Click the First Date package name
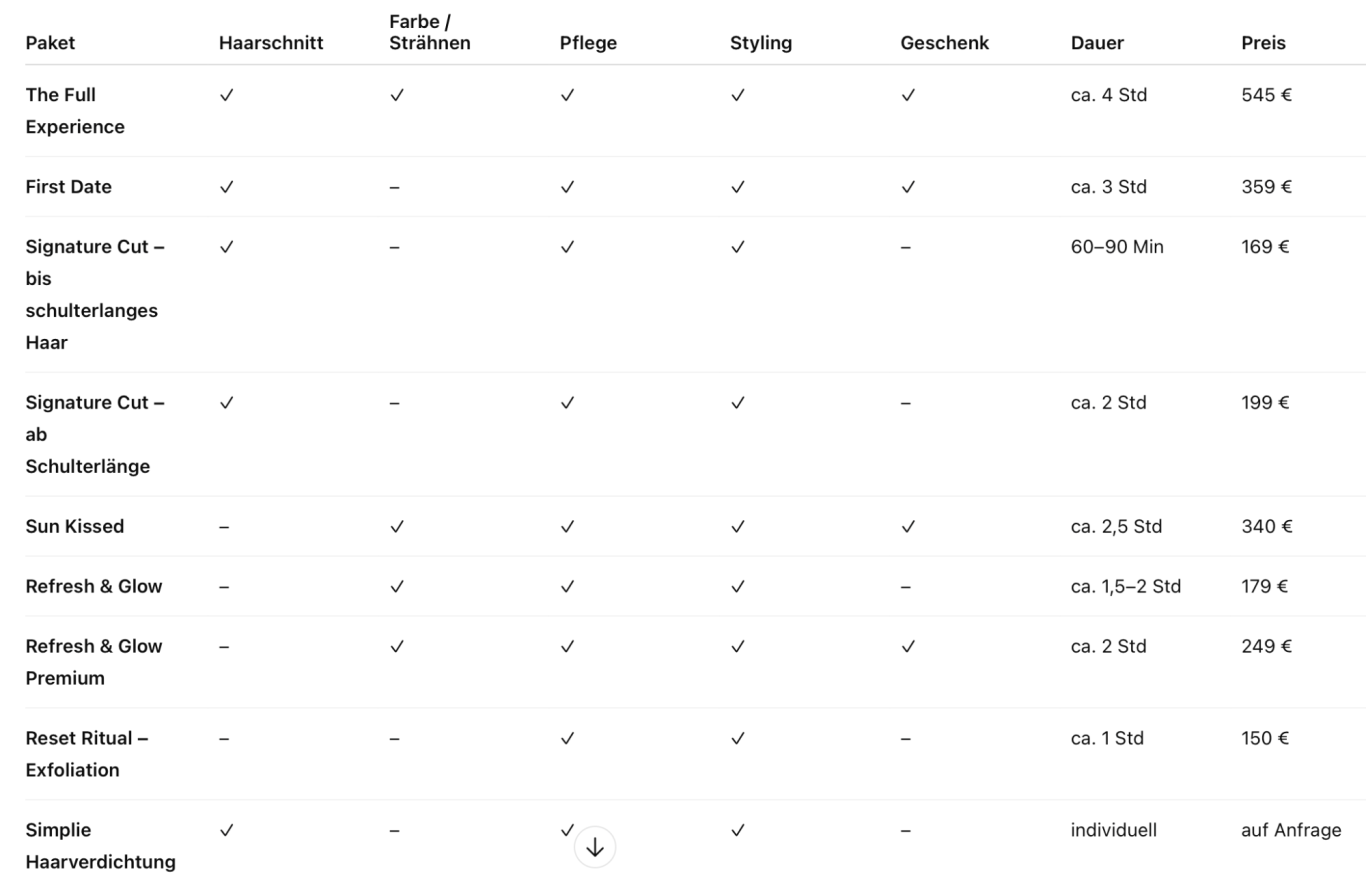 tap(68, 187)
